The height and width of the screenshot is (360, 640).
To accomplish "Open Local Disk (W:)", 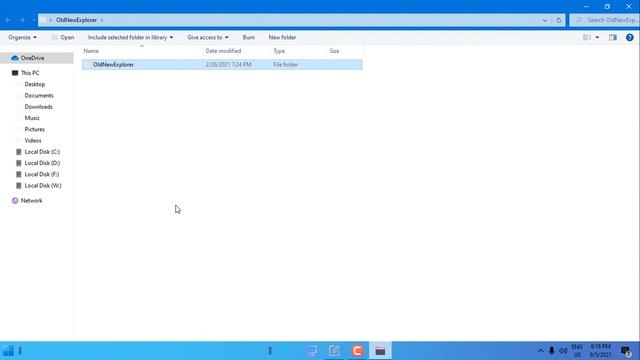I will point(43,185).
